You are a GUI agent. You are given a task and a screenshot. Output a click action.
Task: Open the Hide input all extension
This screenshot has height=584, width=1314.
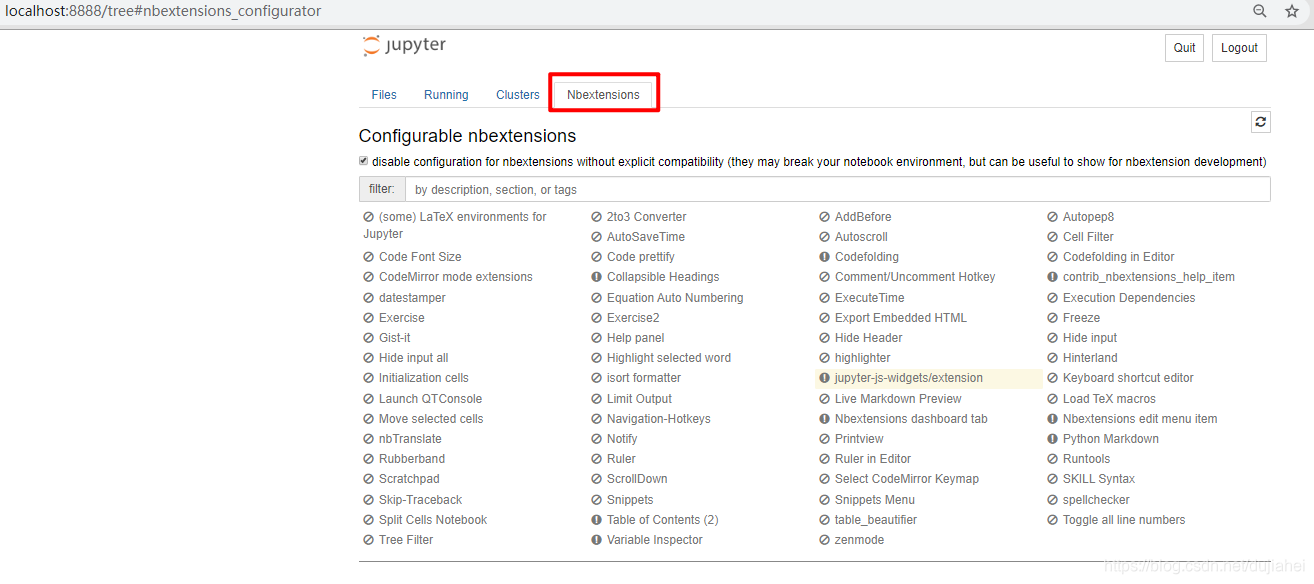pyautogui.click(x=413, y=358)
